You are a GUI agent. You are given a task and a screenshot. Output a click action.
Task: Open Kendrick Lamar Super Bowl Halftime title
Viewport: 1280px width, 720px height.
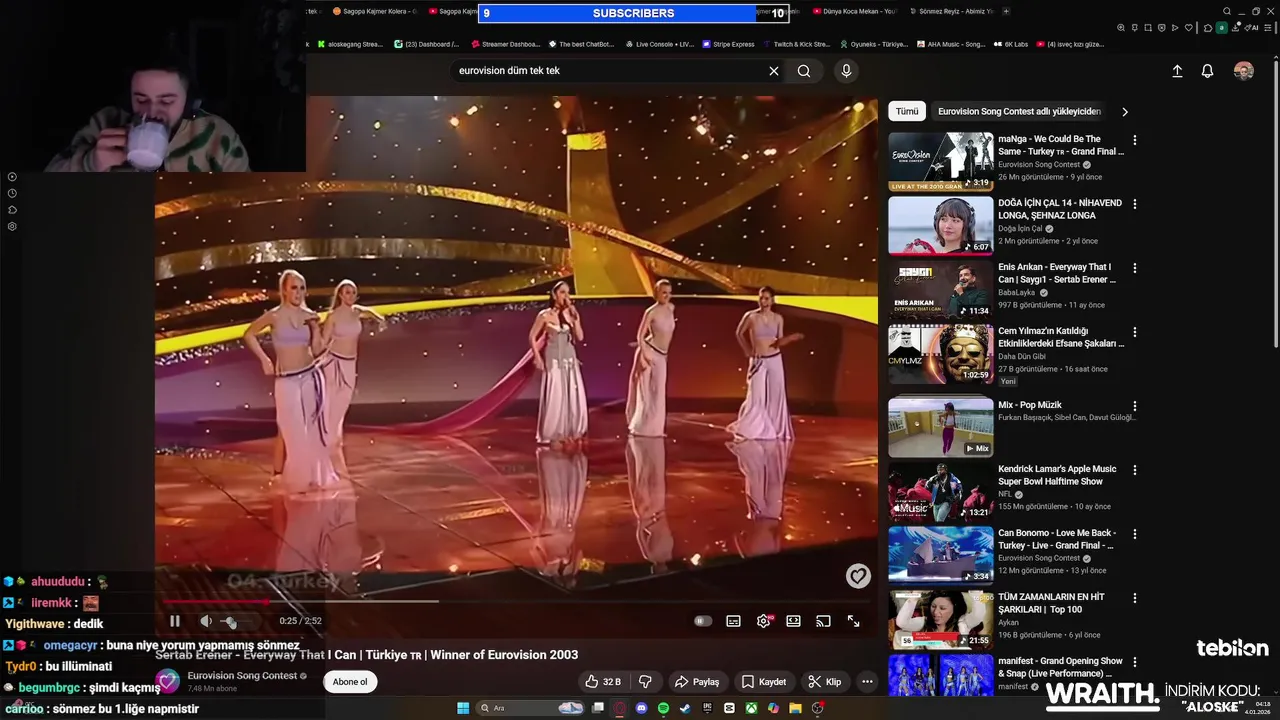1057,475
